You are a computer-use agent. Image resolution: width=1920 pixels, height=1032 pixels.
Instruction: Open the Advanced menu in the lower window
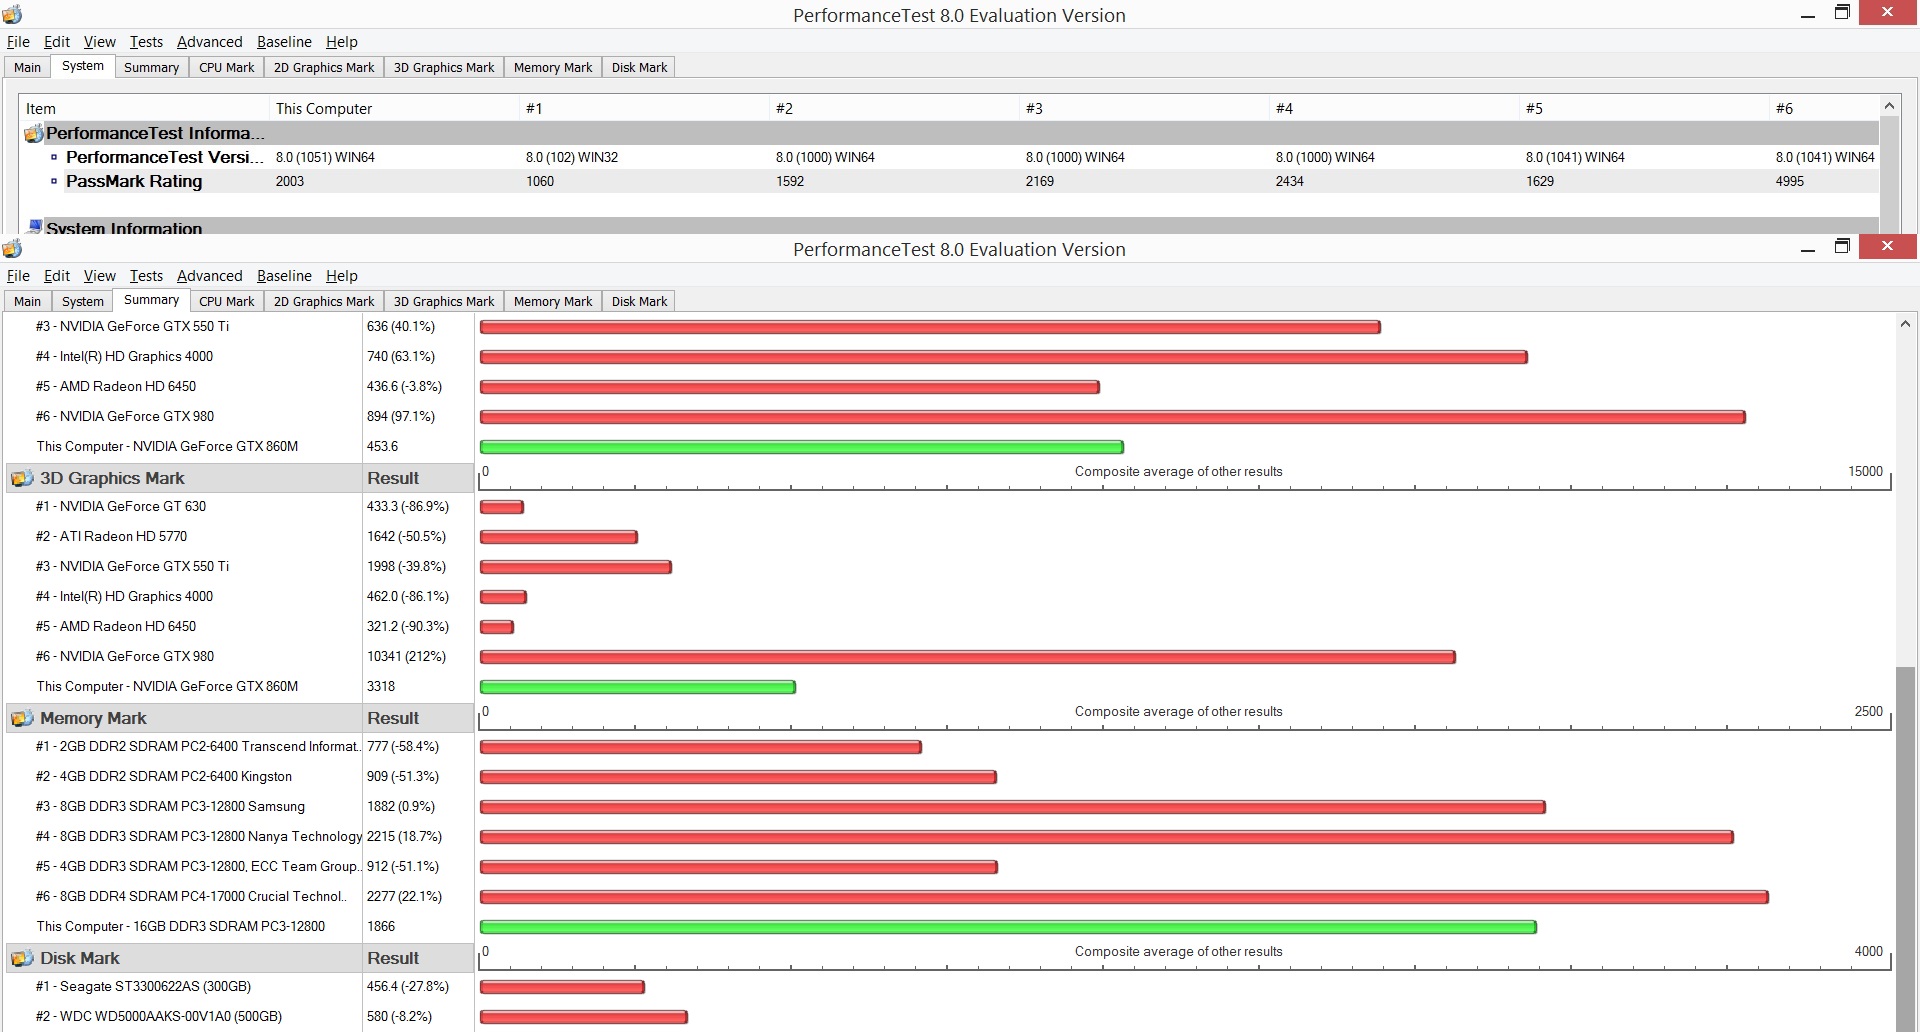(x=209, y=276)
